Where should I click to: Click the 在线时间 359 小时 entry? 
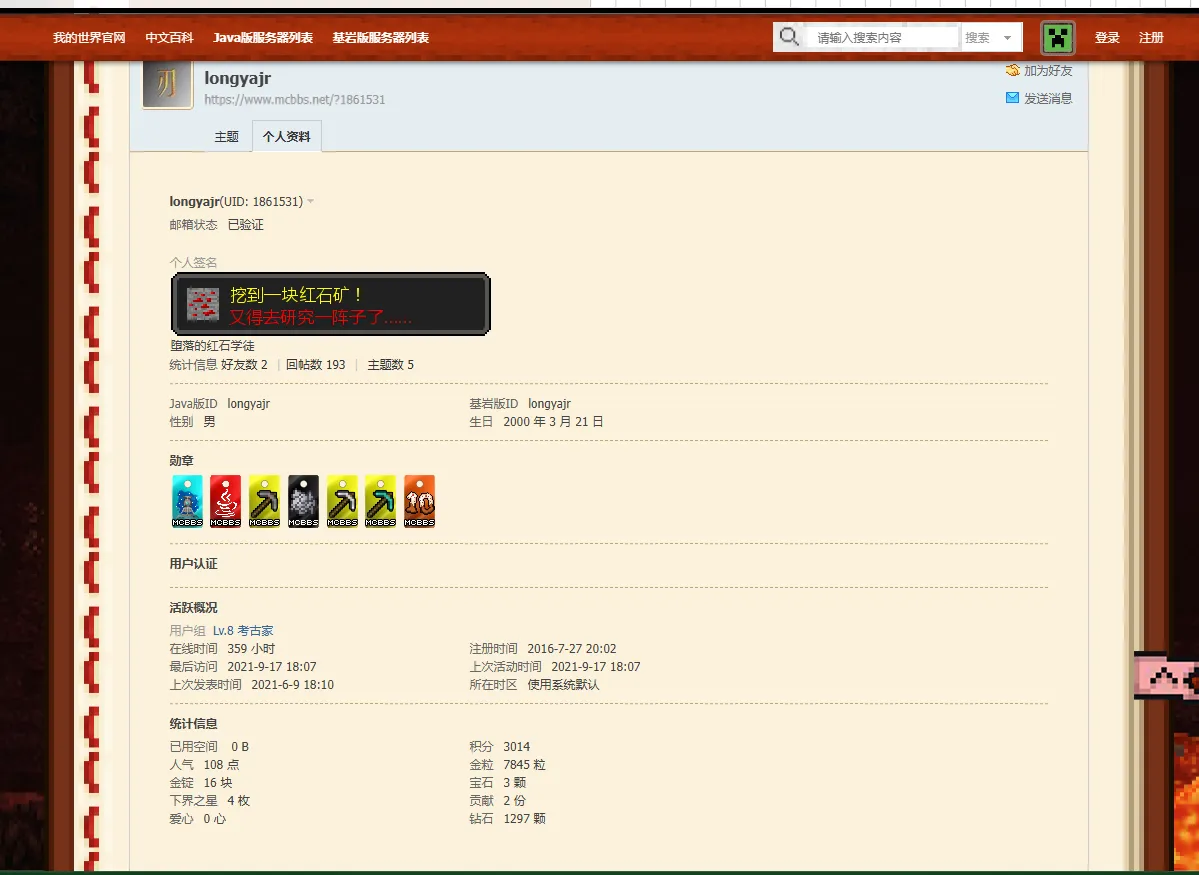[x=223, y=649]
